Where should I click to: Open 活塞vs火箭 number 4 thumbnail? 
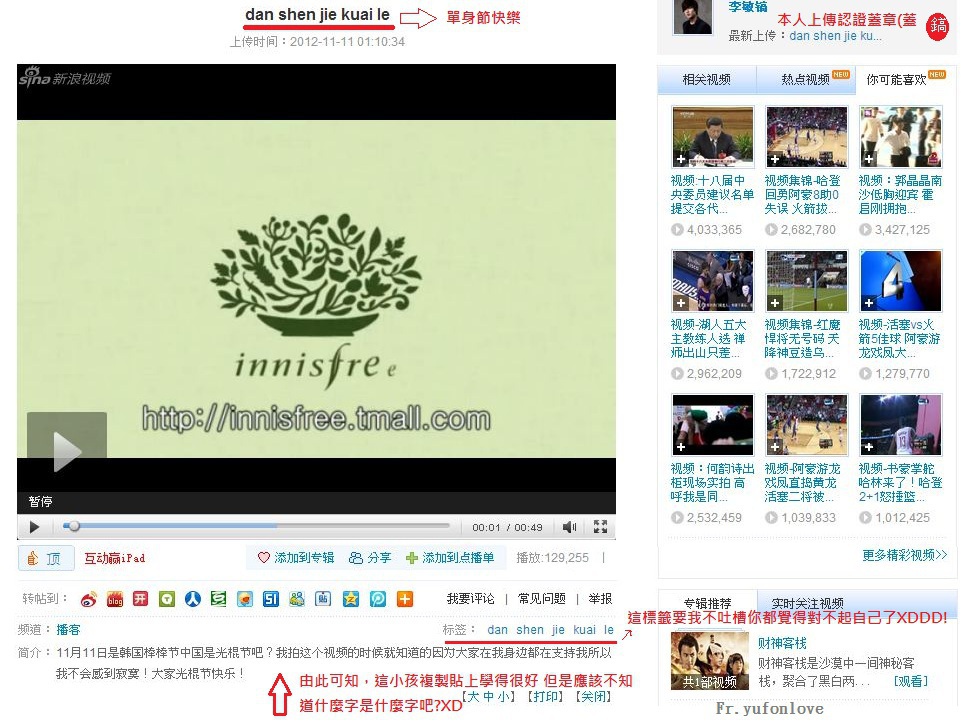click(900, 281)
